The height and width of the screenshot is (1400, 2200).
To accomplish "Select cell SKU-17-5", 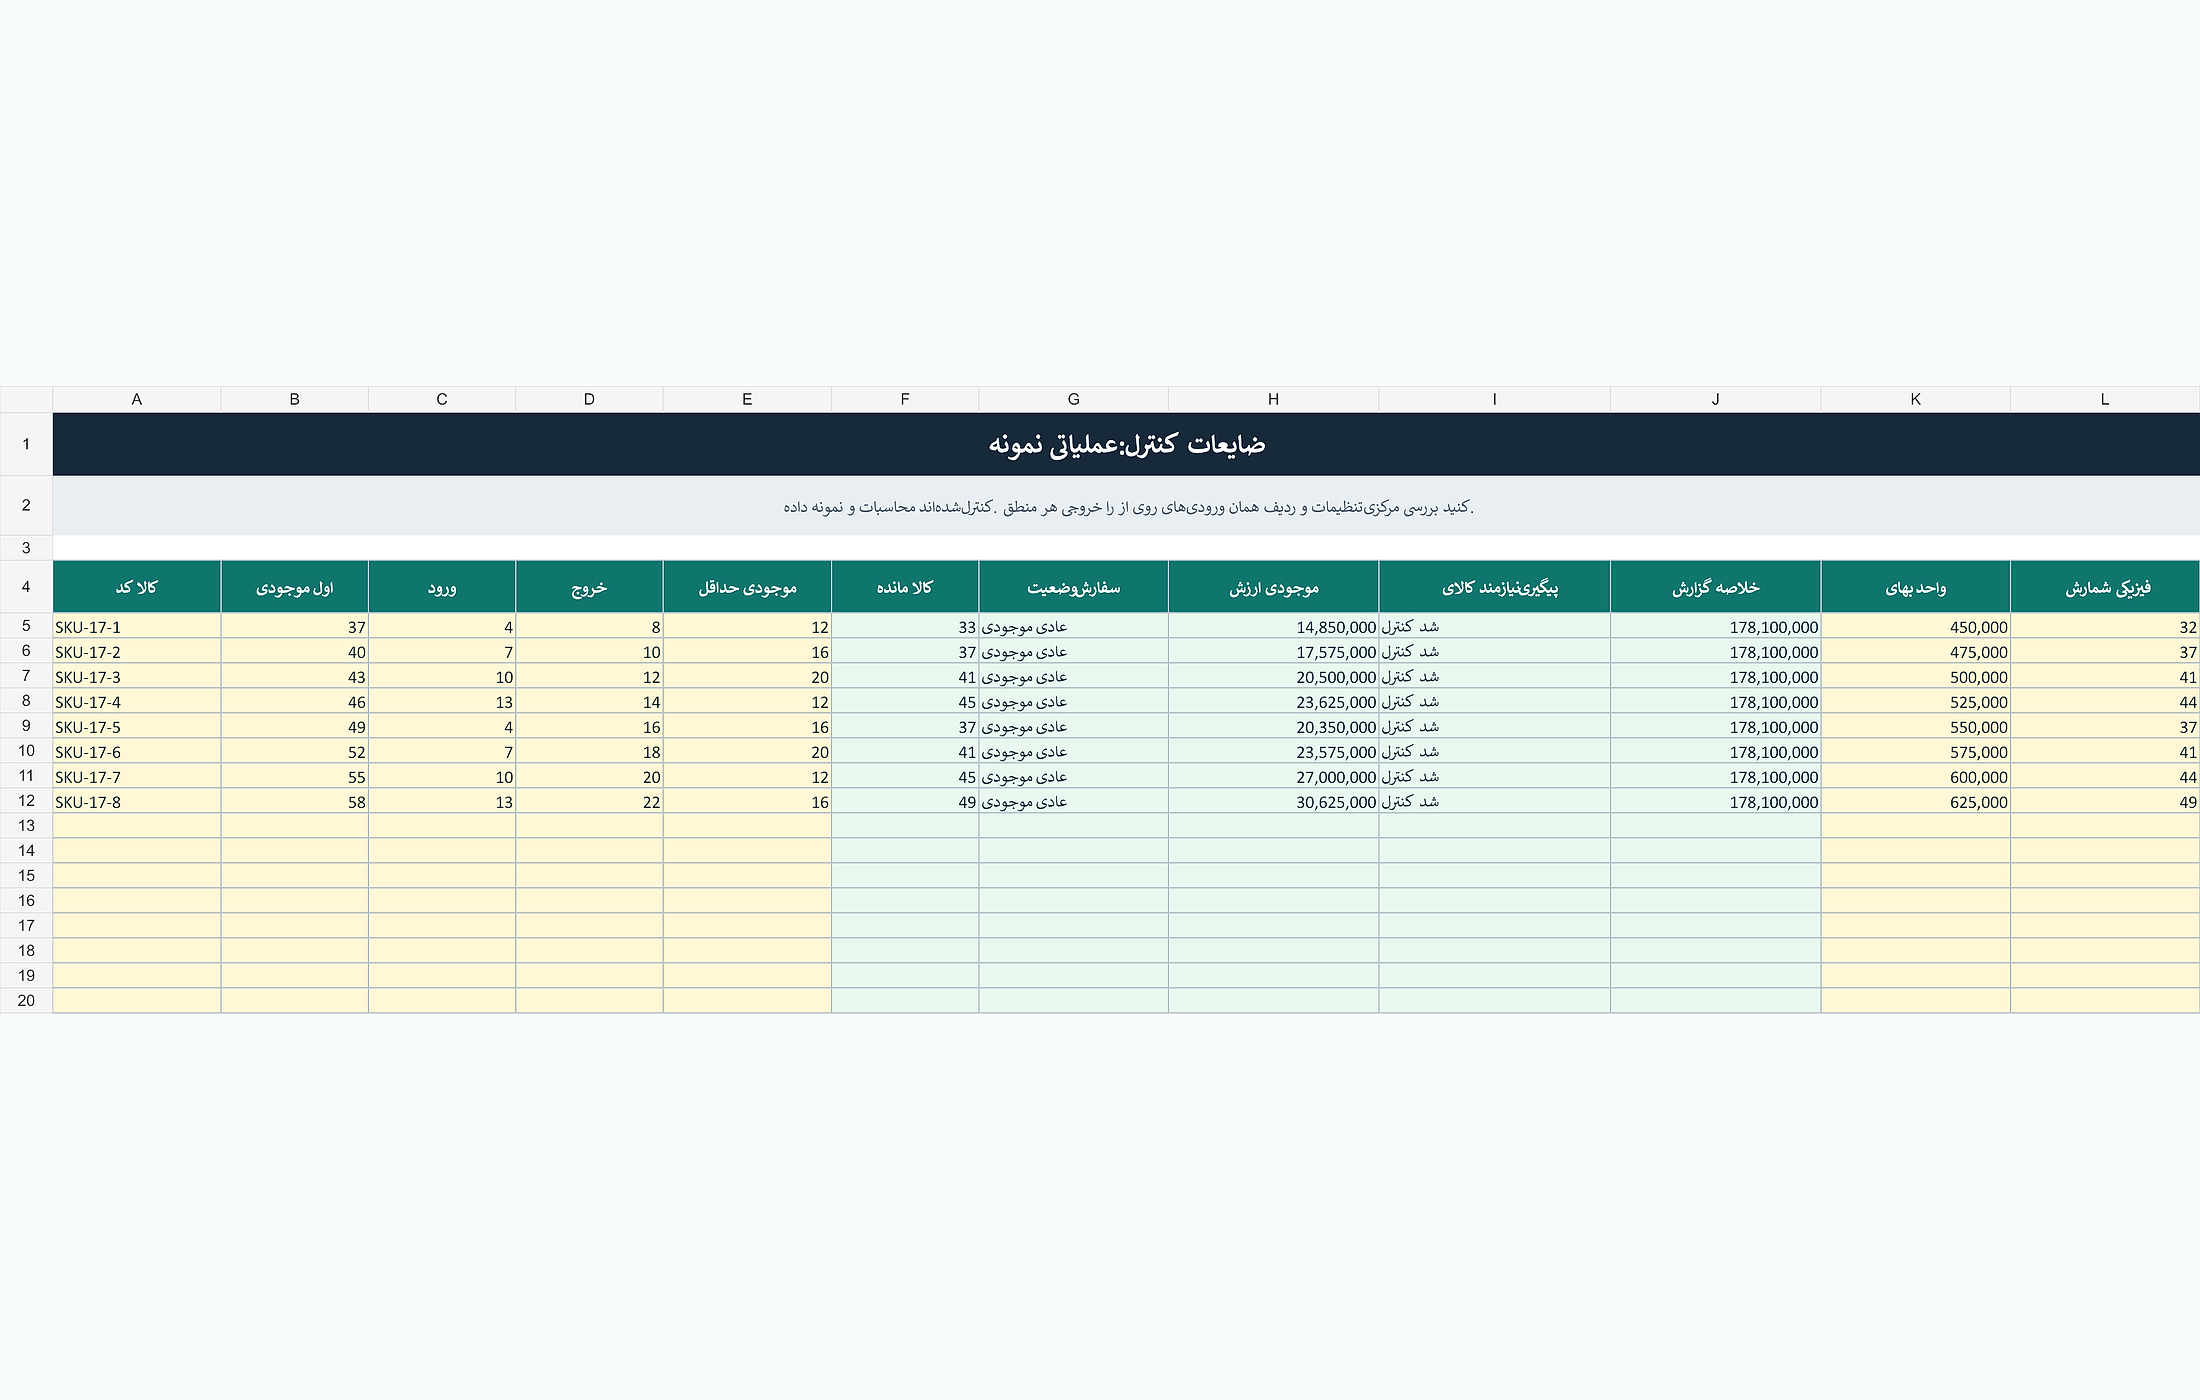I will [136, 726].
